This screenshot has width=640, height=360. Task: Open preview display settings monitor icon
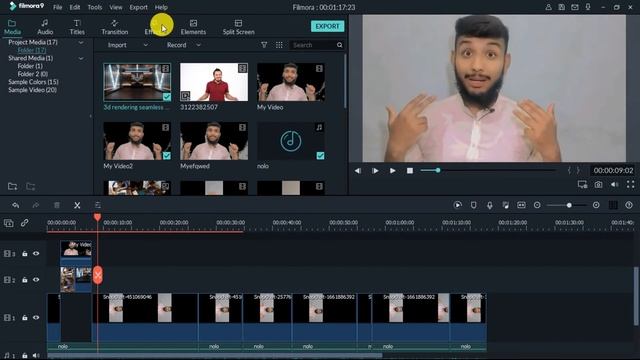click(582, 184)
